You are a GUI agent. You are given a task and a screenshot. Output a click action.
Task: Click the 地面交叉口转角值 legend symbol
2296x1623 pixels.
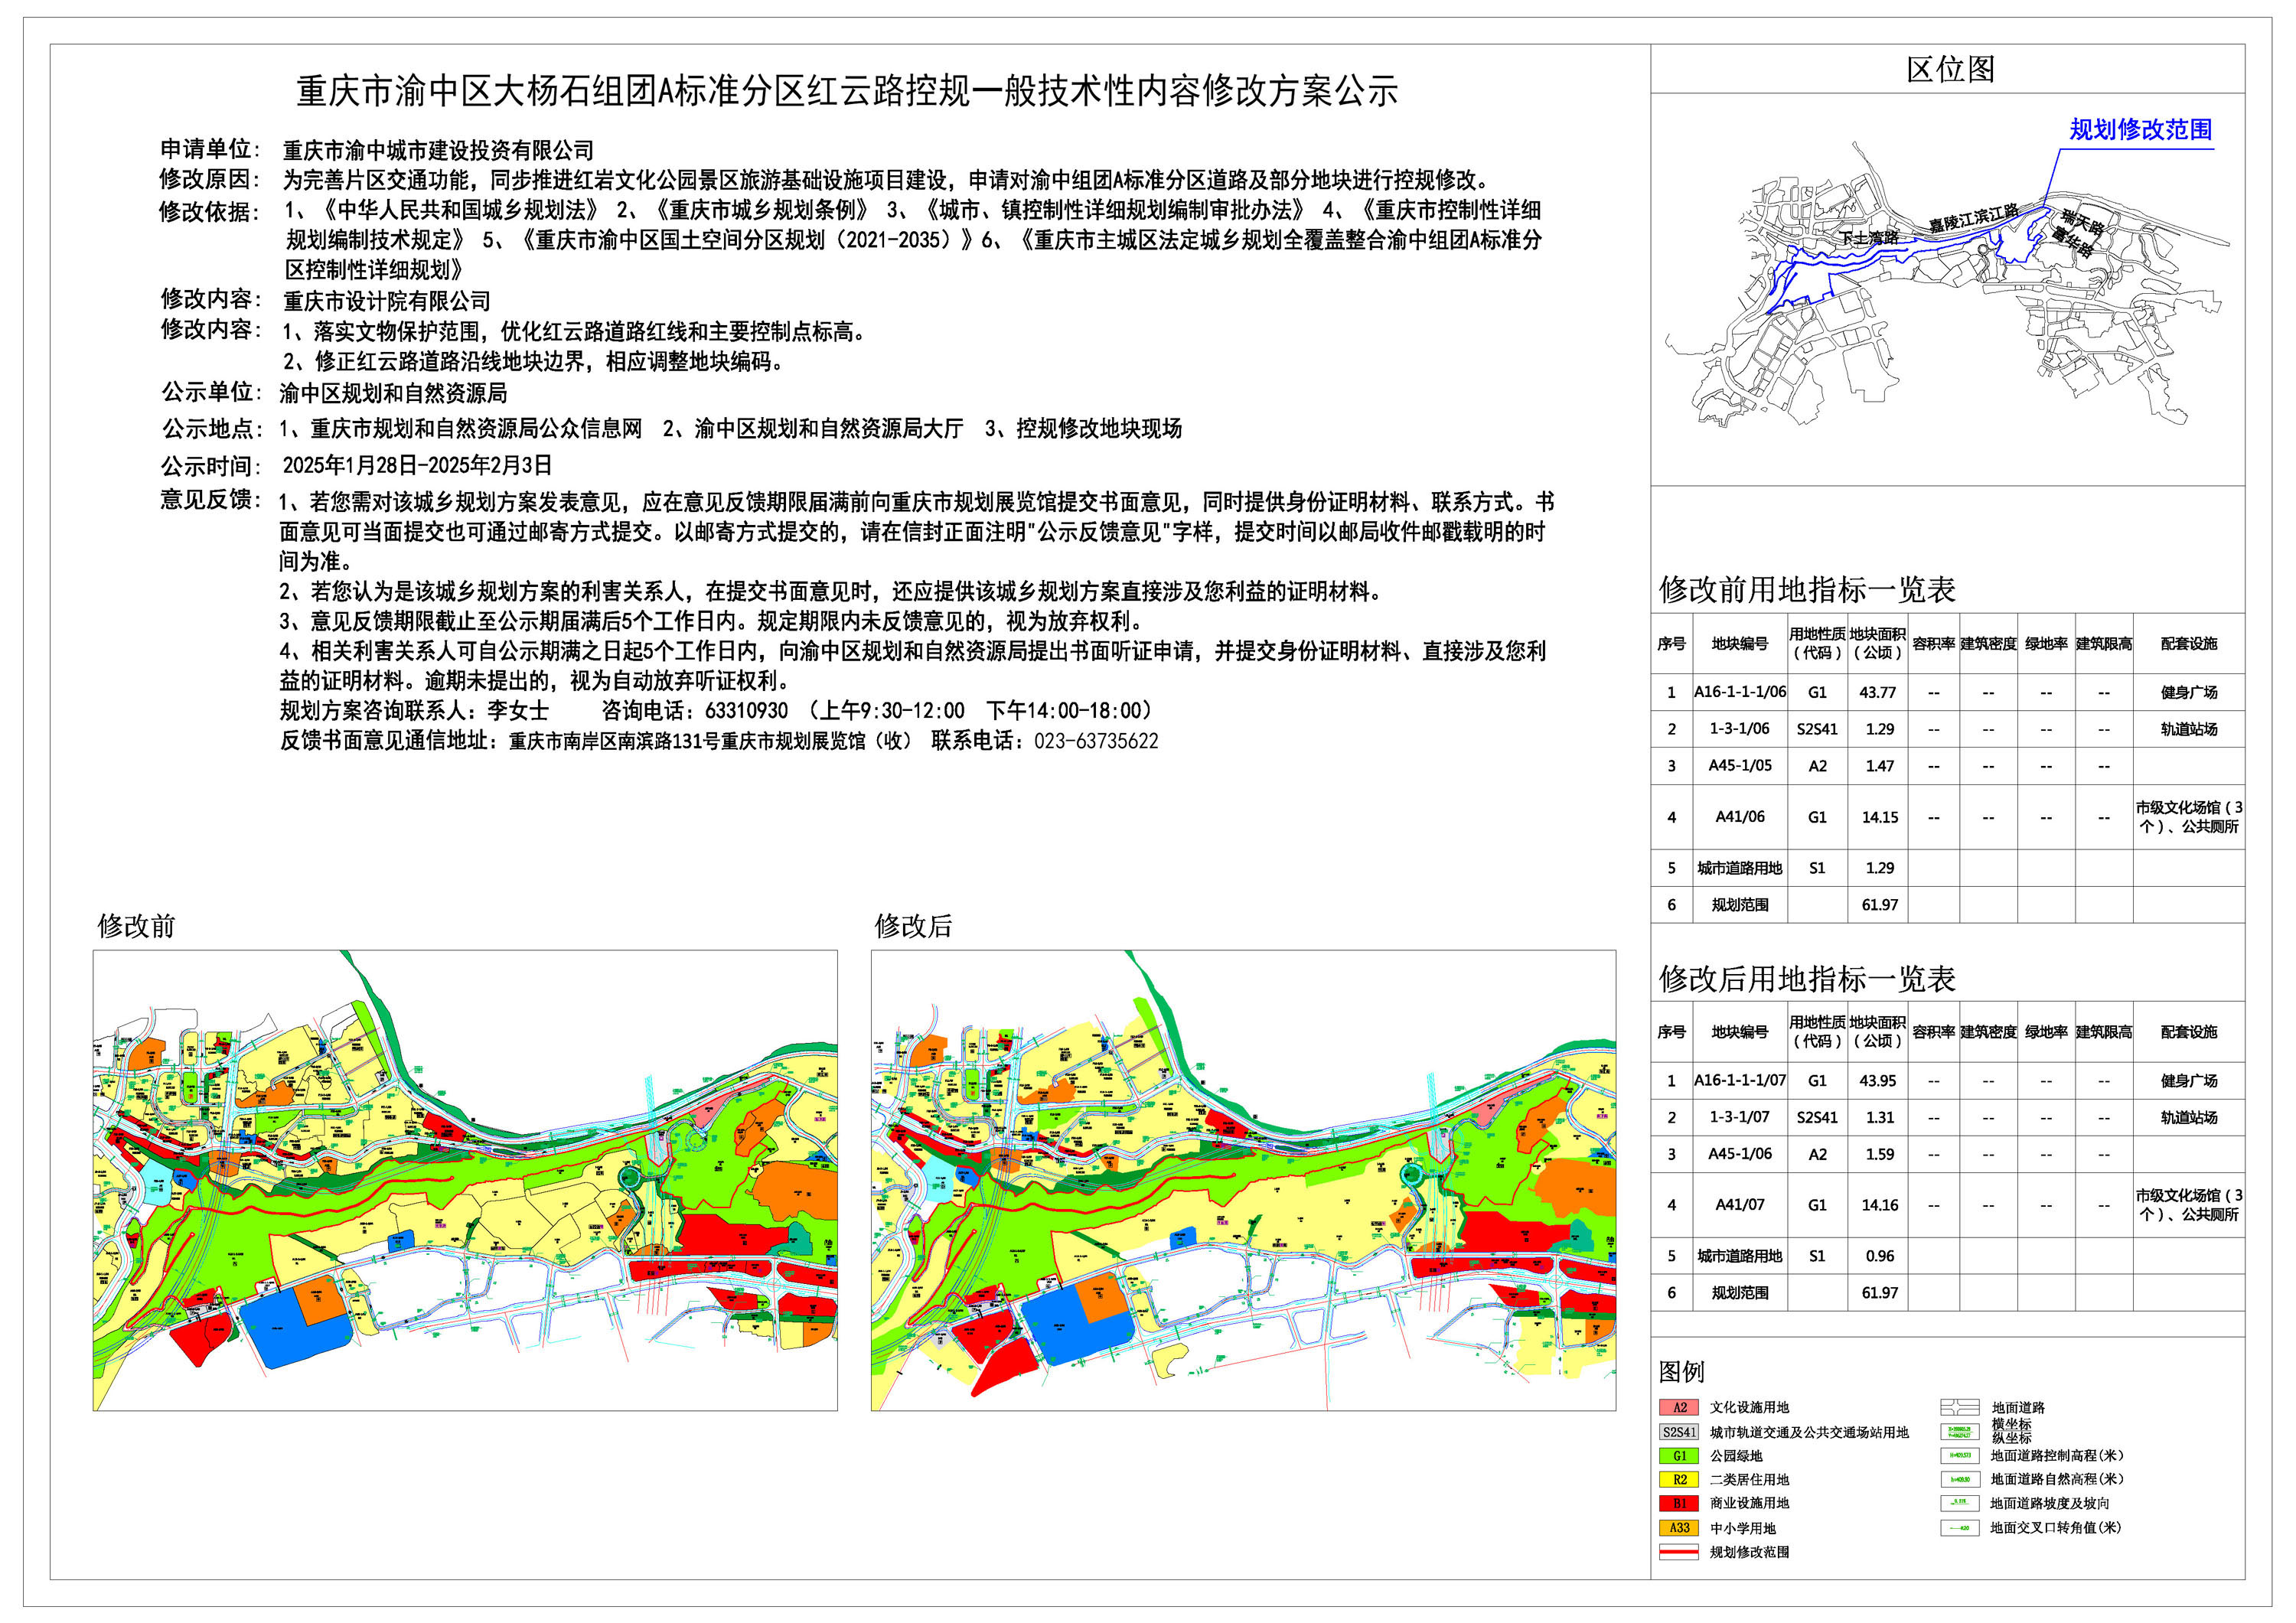(1960, 1528)
